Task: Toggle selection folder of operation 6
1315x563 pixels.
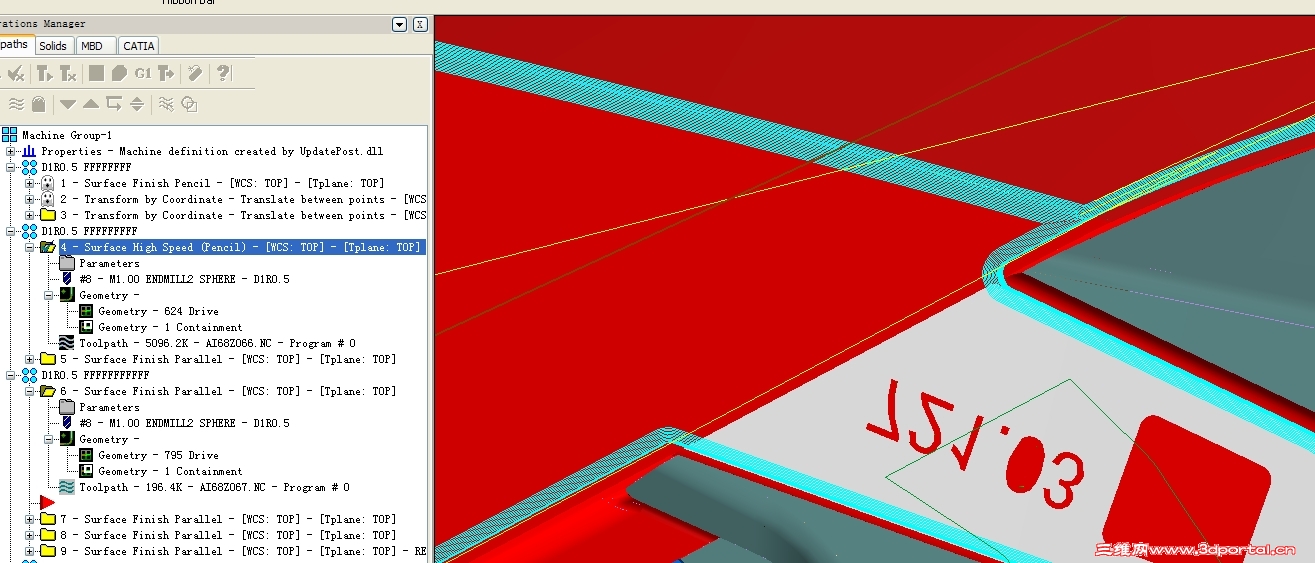Action: click(48, 391)
